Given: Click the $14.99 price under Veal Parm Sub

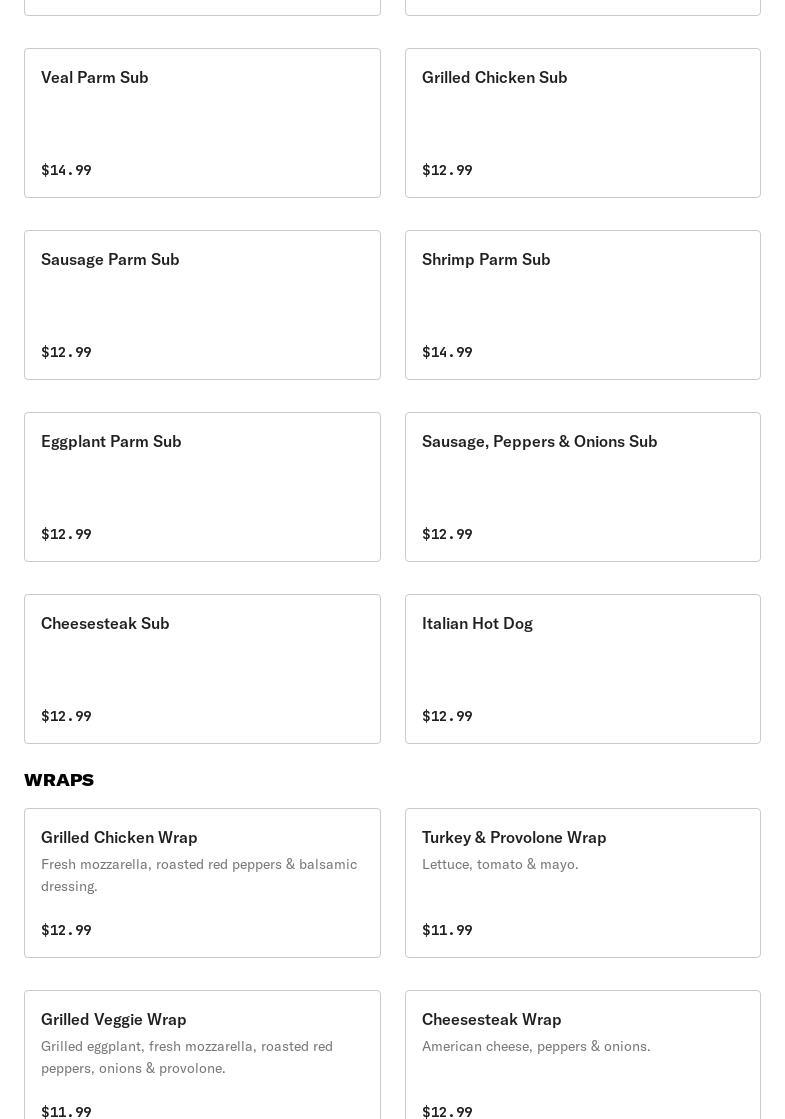Looking at the screenshot, I should coord(66,170).
